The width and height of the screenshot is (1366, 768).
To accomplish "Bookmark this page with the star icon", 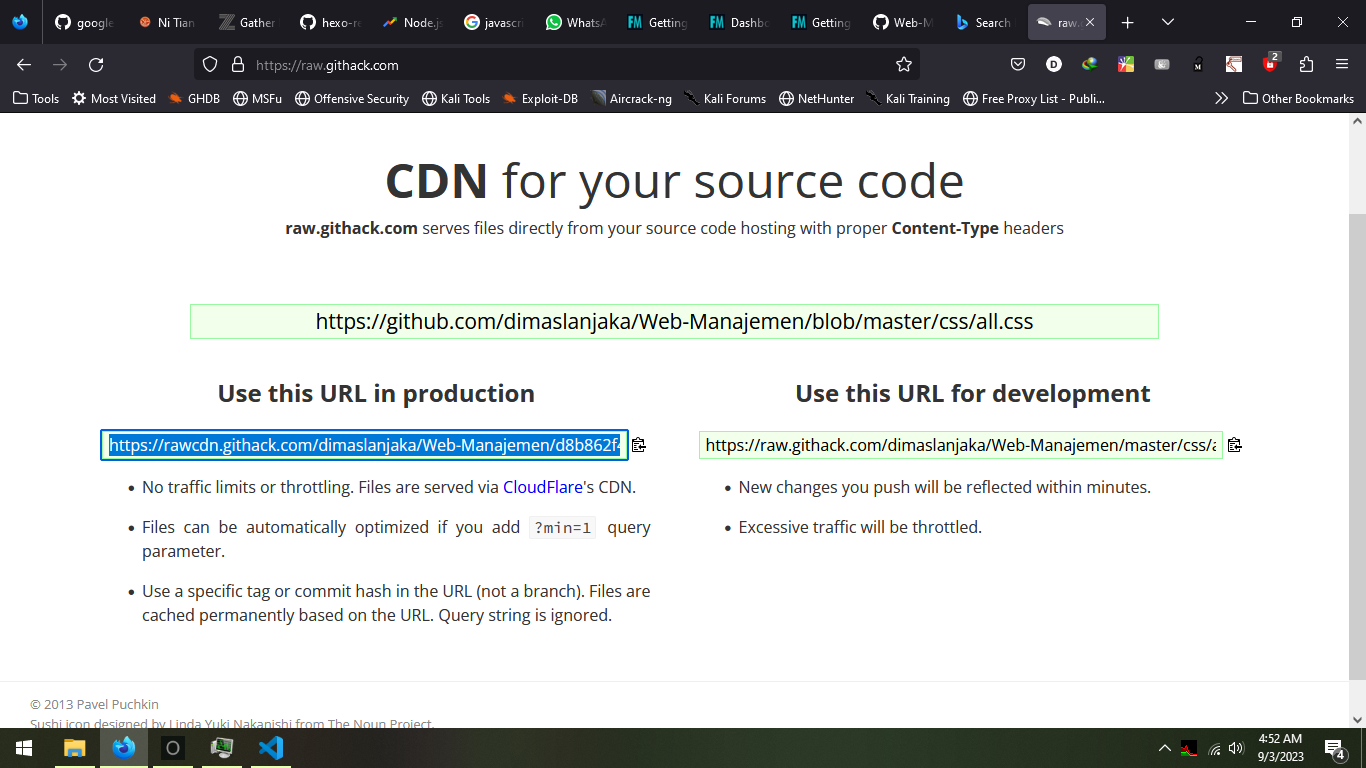I will pos(904,65).
